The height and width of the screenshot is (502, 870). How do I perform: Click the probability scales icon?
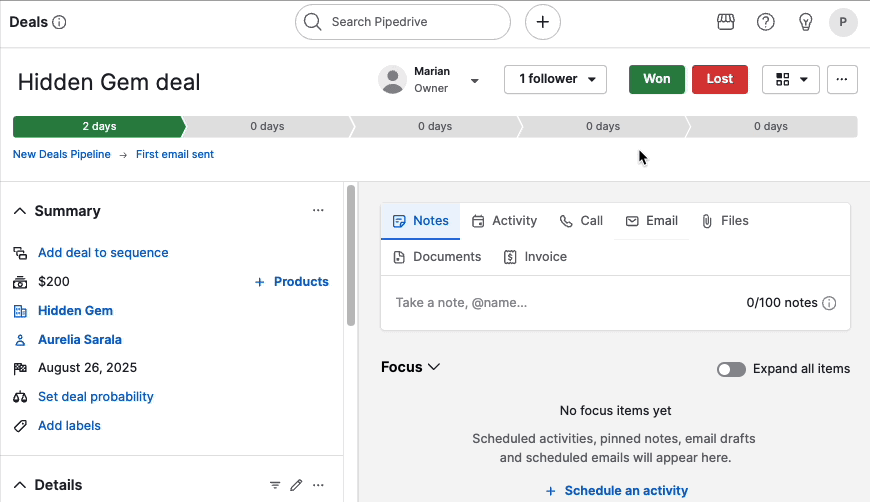click(20, 397)
